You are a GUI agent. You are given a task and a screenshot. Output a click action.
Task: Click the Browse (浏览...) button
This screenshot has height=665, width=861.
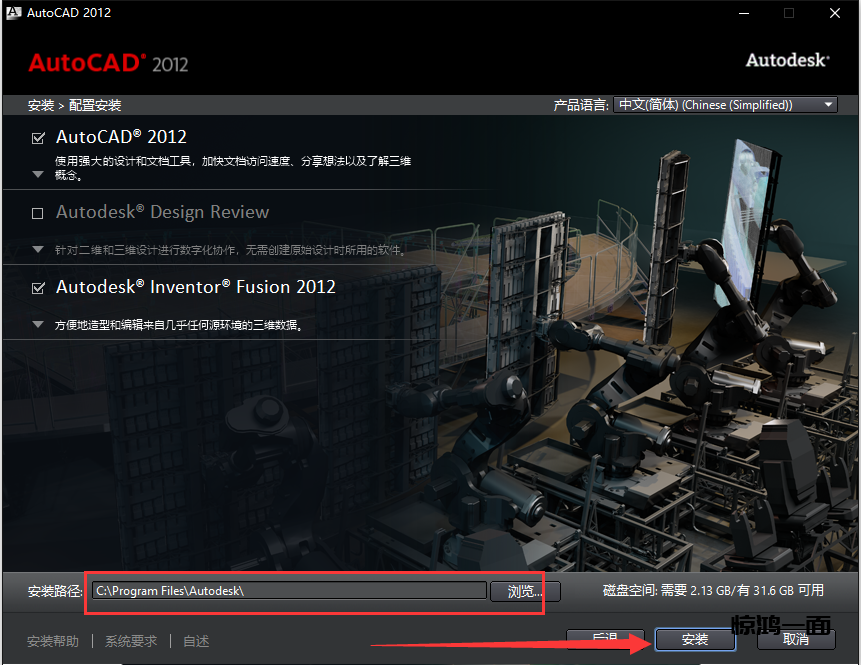[525, 591]
